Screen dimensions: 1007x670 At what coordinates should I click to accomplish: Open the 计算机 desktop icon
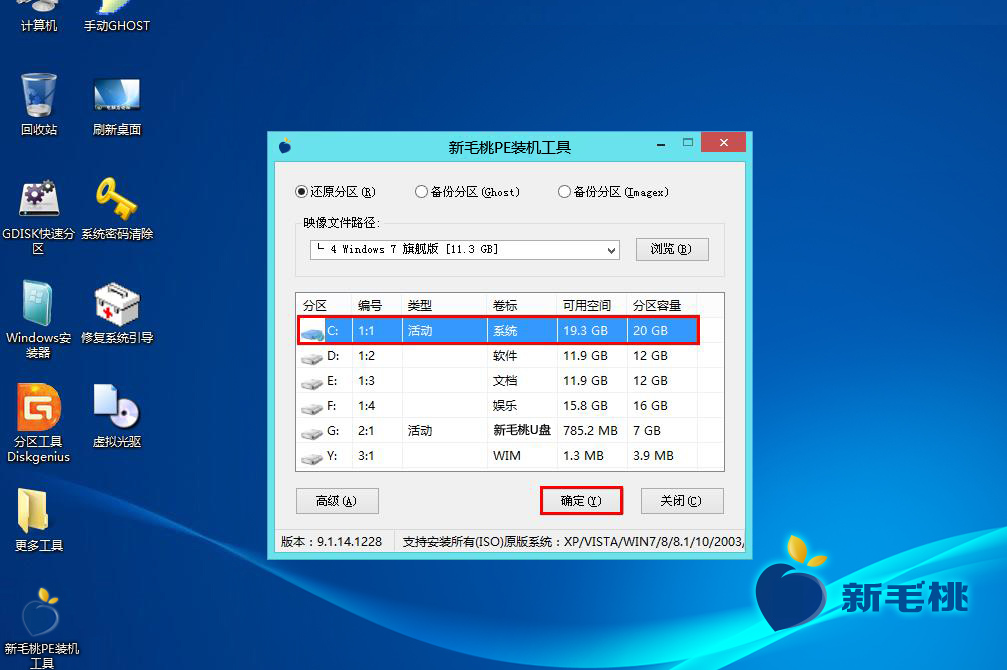click(x=39, y=15)
